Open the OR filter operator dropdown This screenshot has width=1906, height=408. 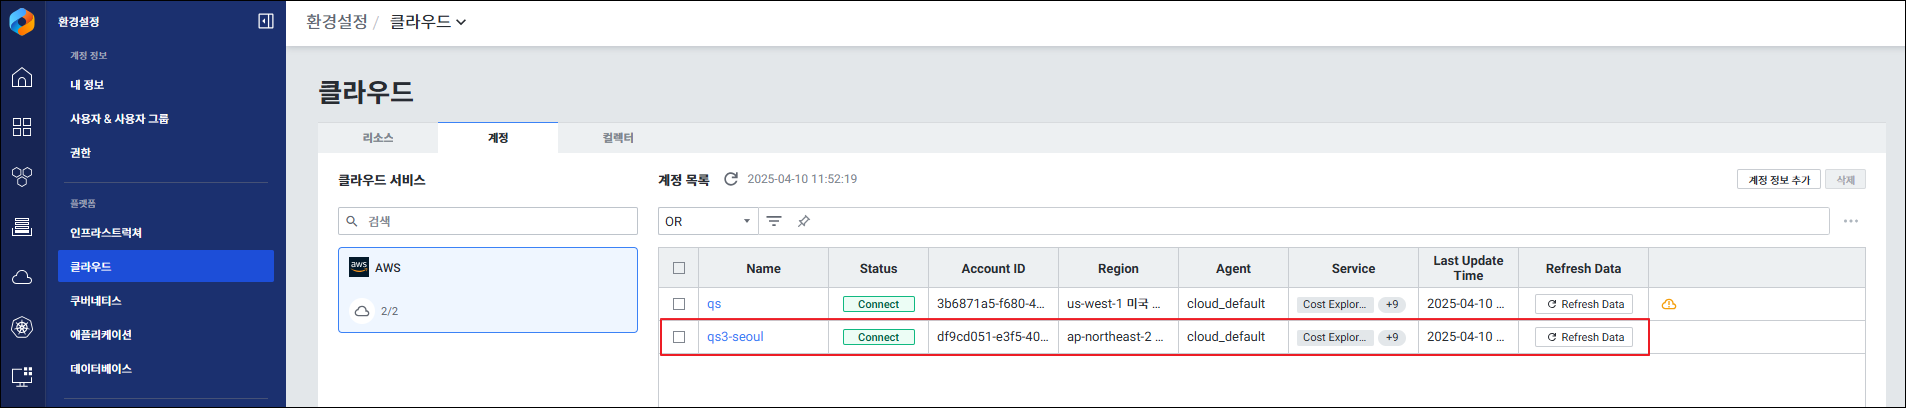click(x=708, y=221)
